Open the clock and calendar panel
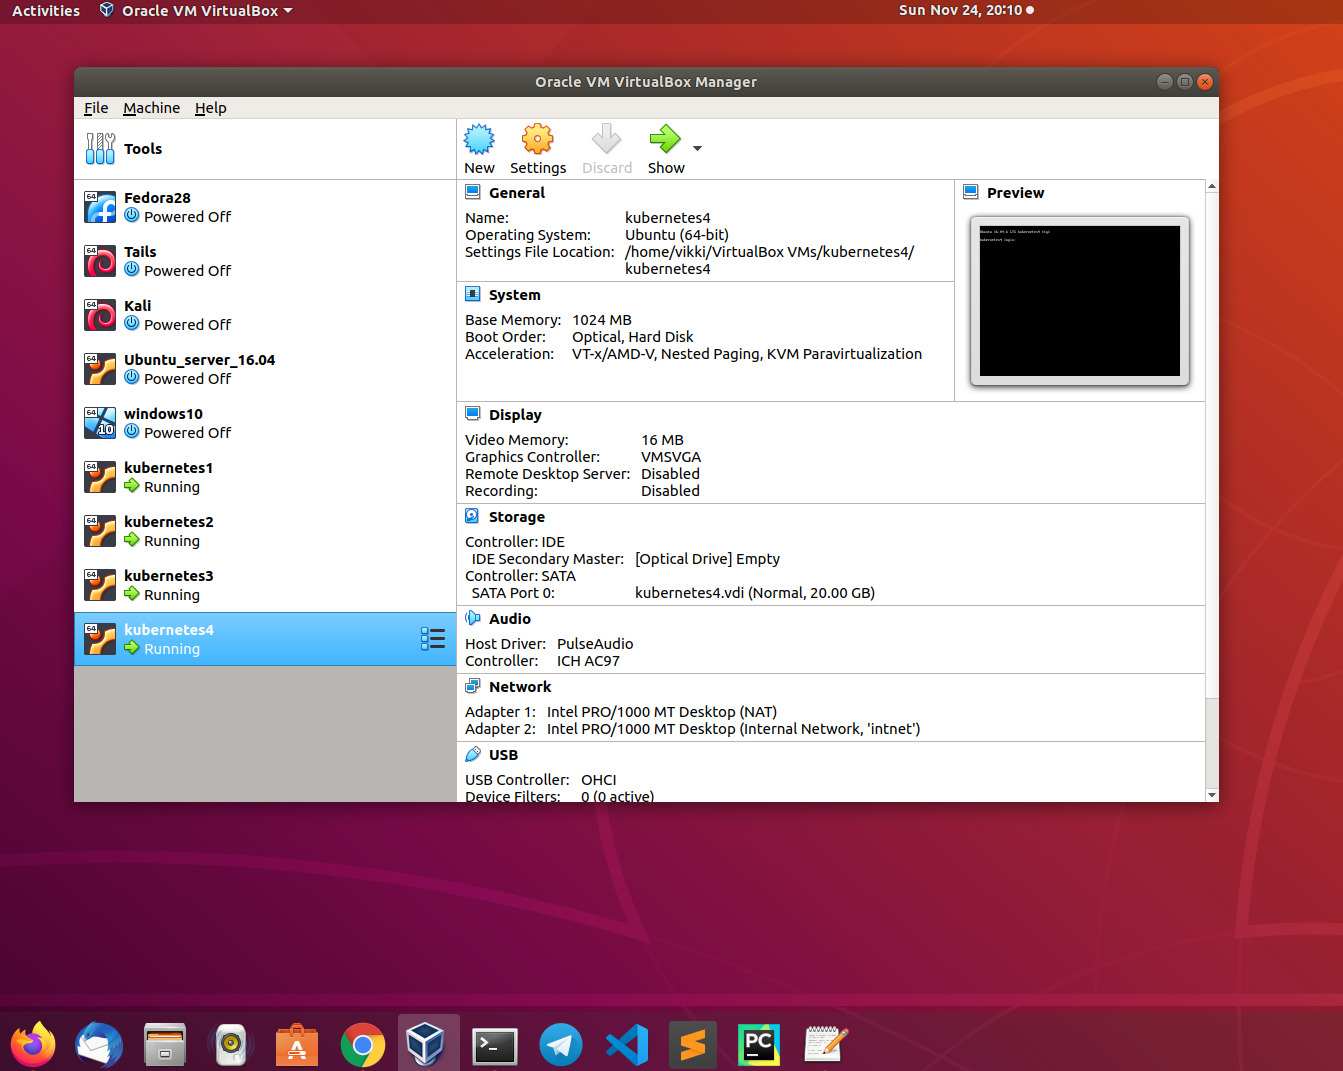 [x=966, y=10]
